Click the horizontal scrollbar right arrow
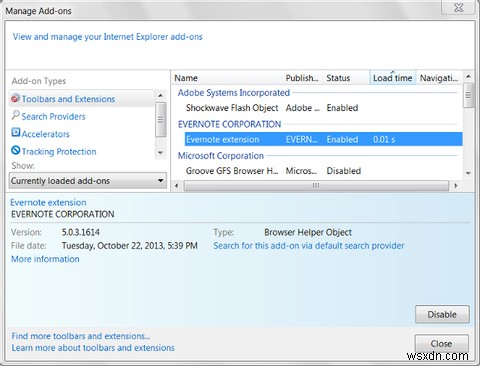 click(456, 185)
